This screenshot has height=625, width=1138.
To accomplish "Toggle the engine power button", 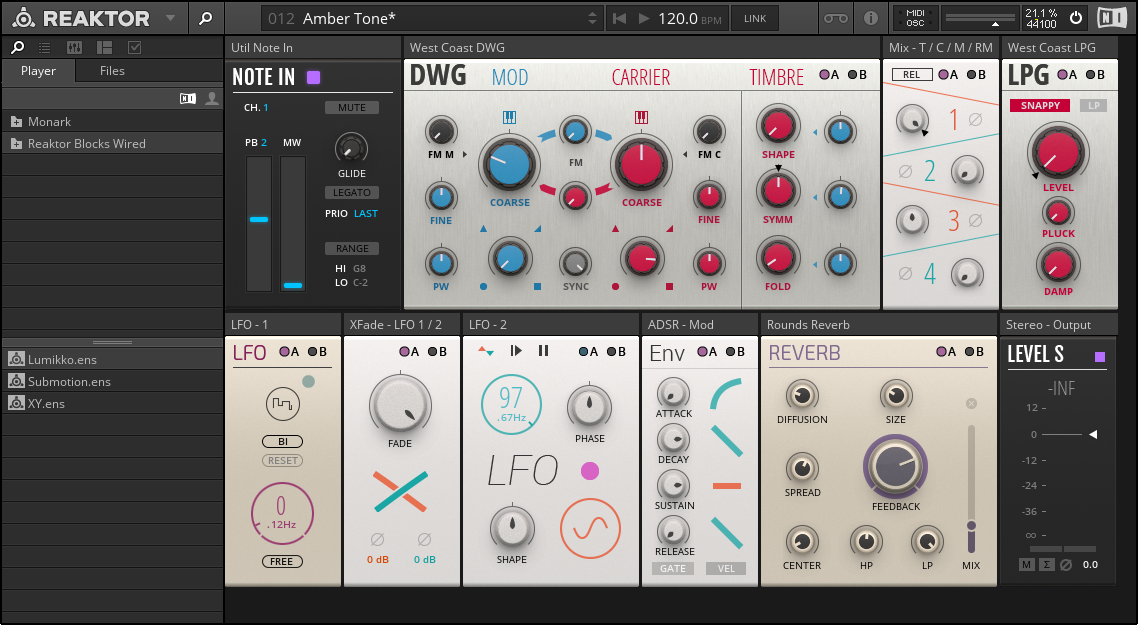I will (1076, 18).
